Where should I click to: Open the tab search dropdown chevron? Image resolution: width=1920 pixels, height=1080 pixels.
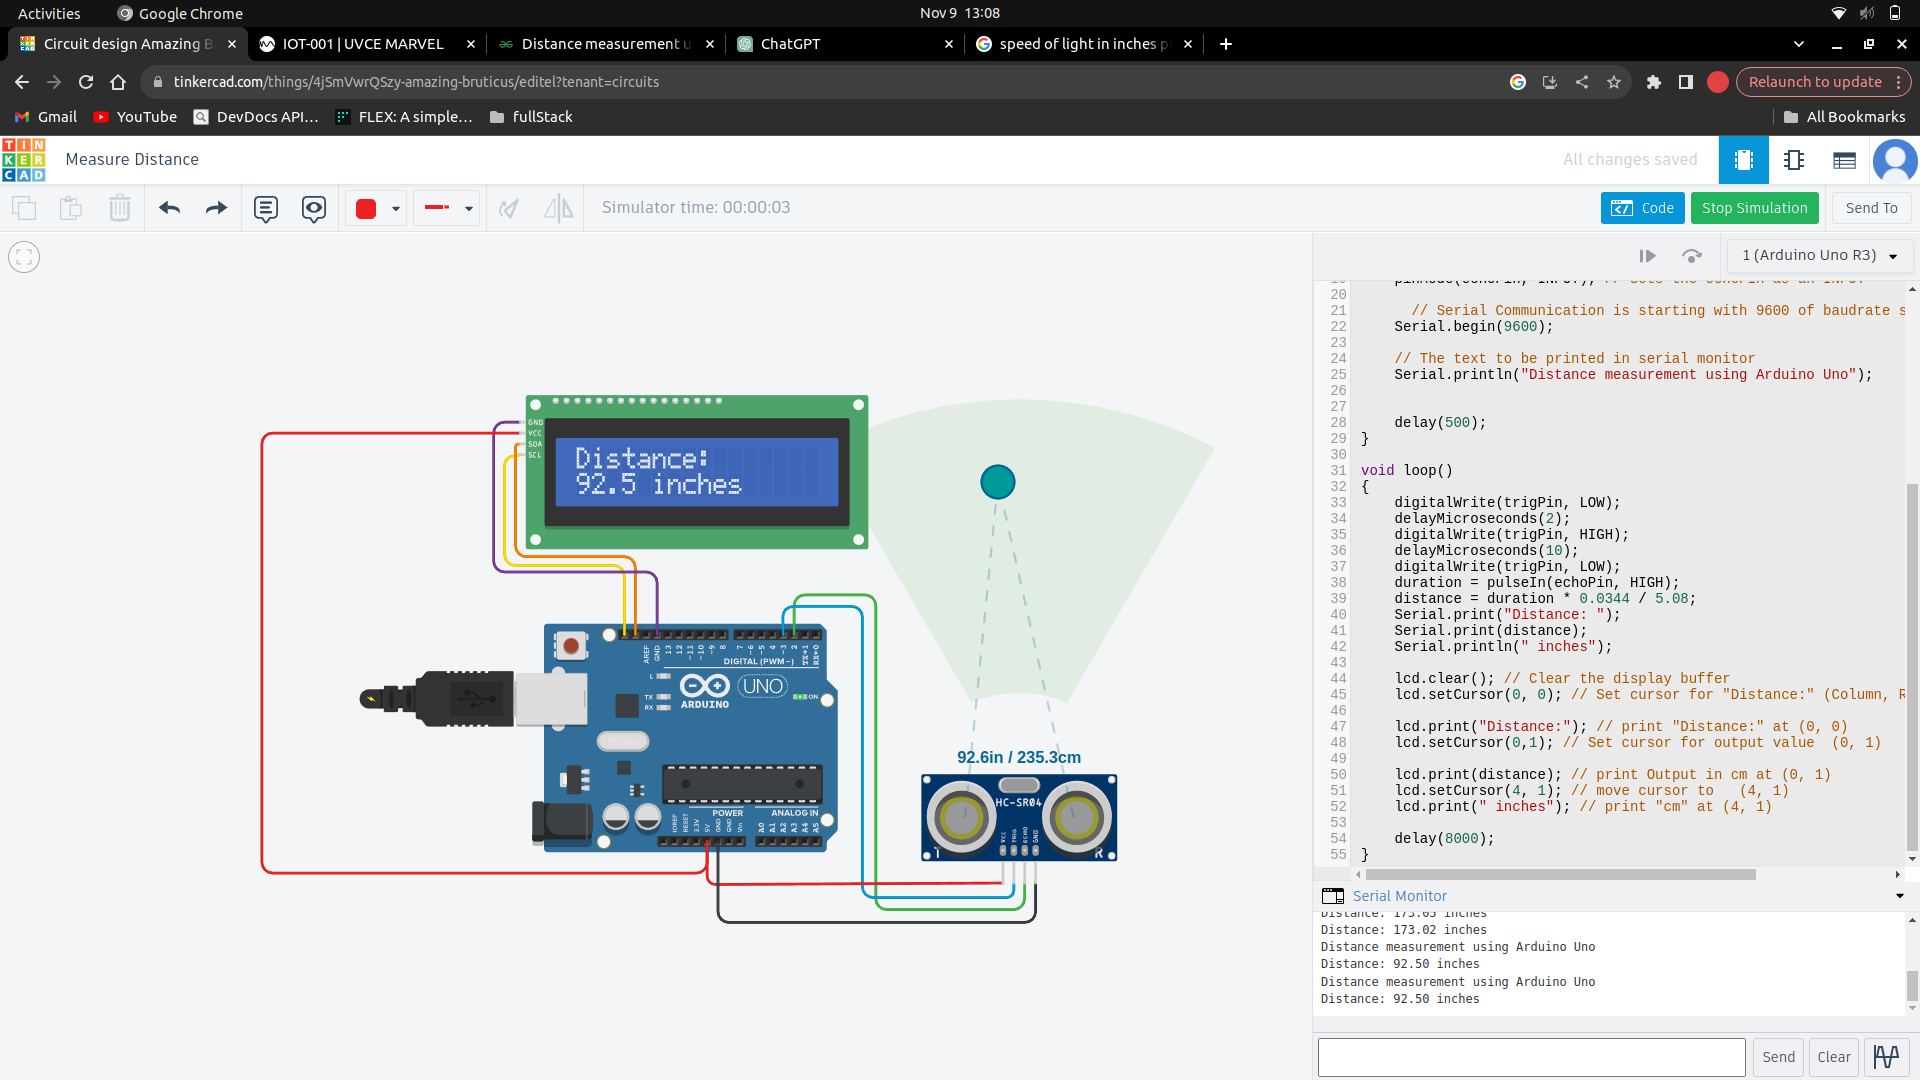pyautogui.click(x=1799, y=44)
